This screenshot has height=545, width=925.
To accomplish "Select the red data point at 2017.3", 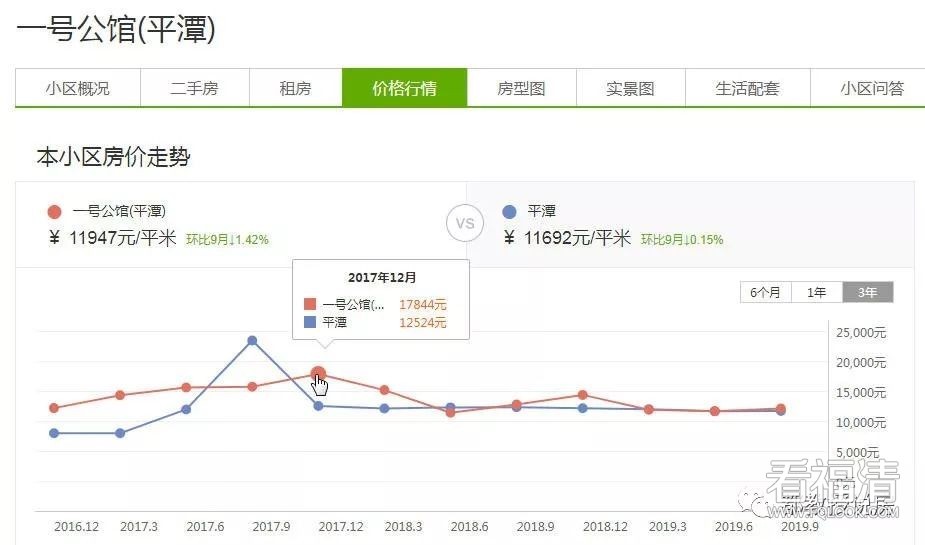I will coord(120,395).
